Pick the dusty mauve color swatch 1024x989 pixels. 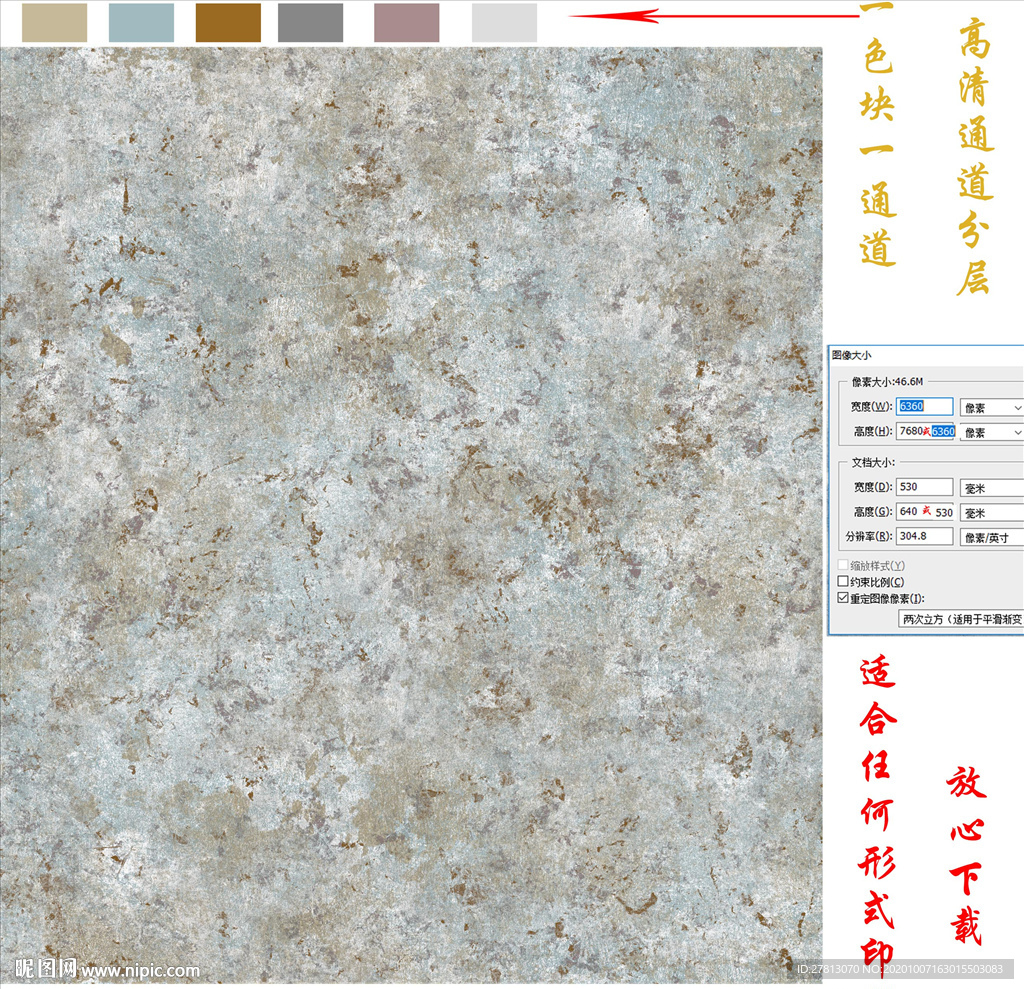coord(406,23)
